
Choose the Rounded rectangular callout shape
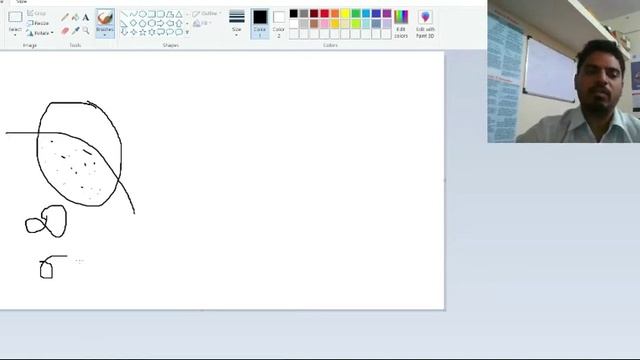click(x=161, y=32)
